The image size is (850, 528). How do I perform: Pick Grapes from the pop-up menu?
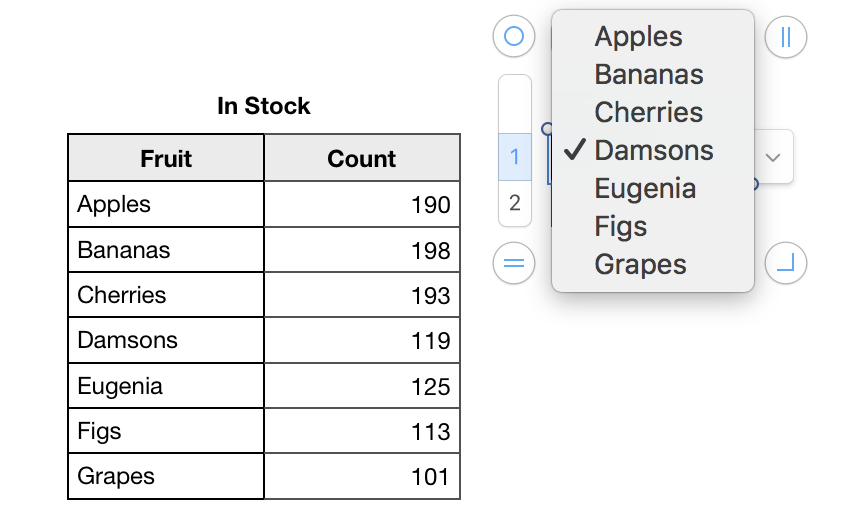click(x=640, y=265)
